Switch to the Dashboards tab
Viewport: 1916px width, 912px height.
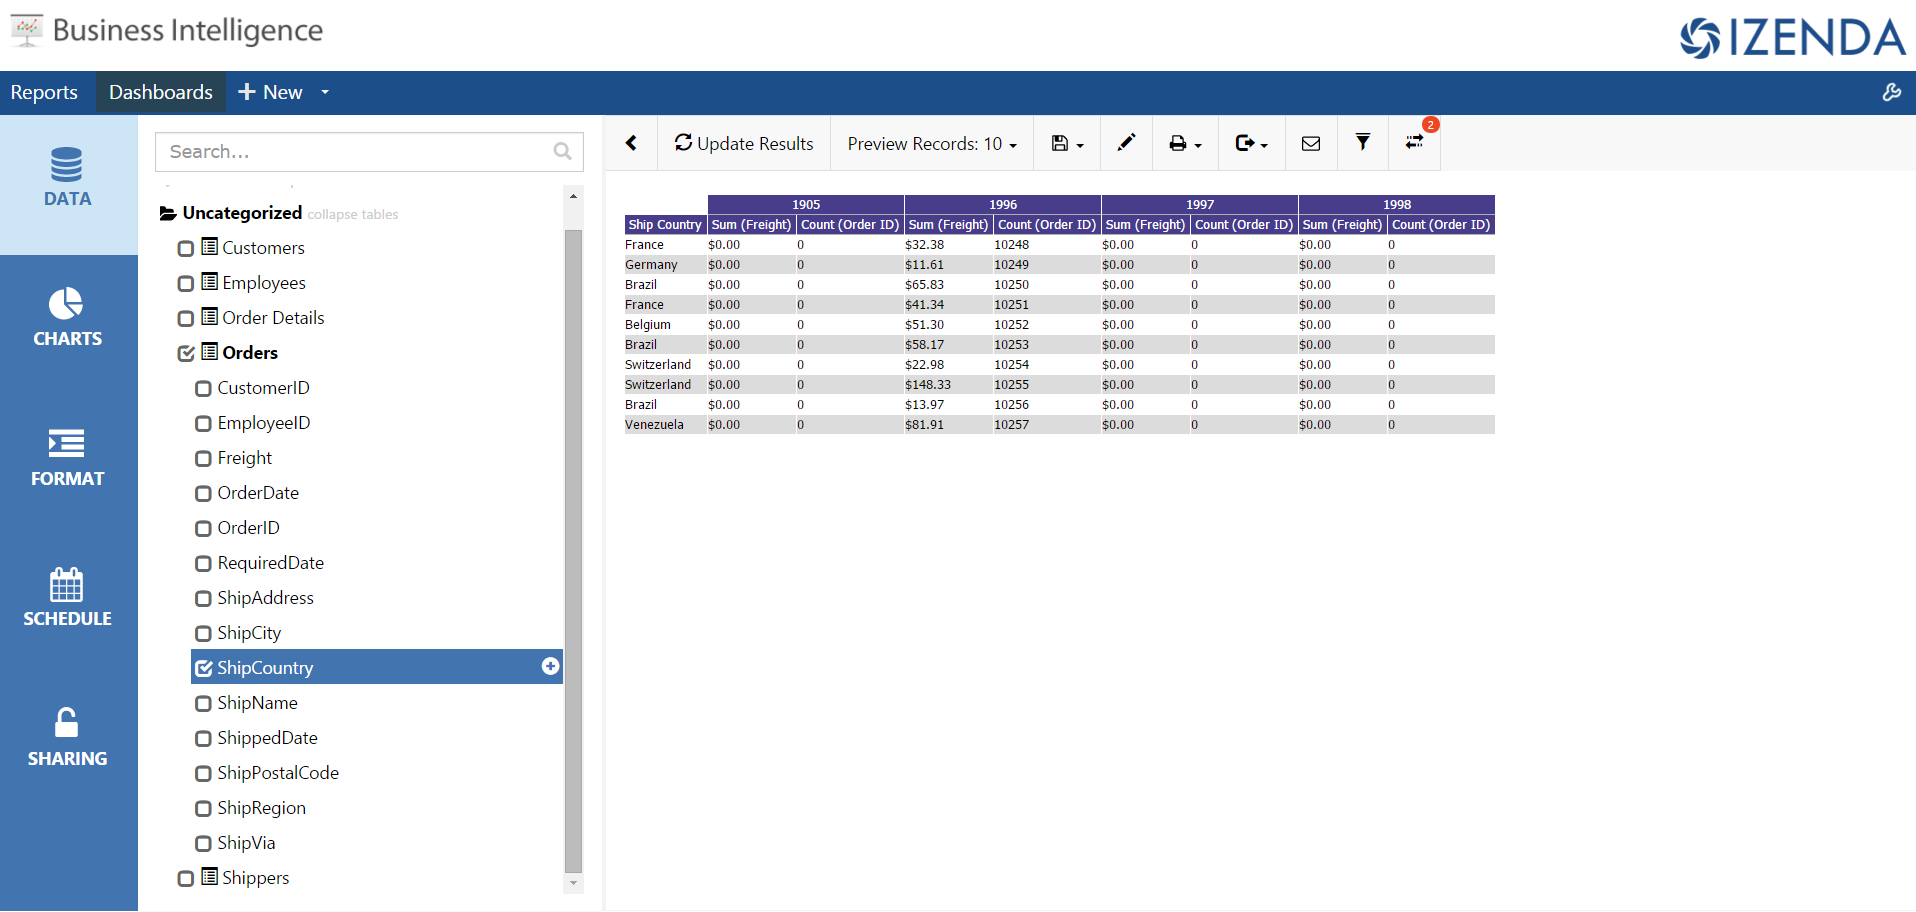pos(161,92)
